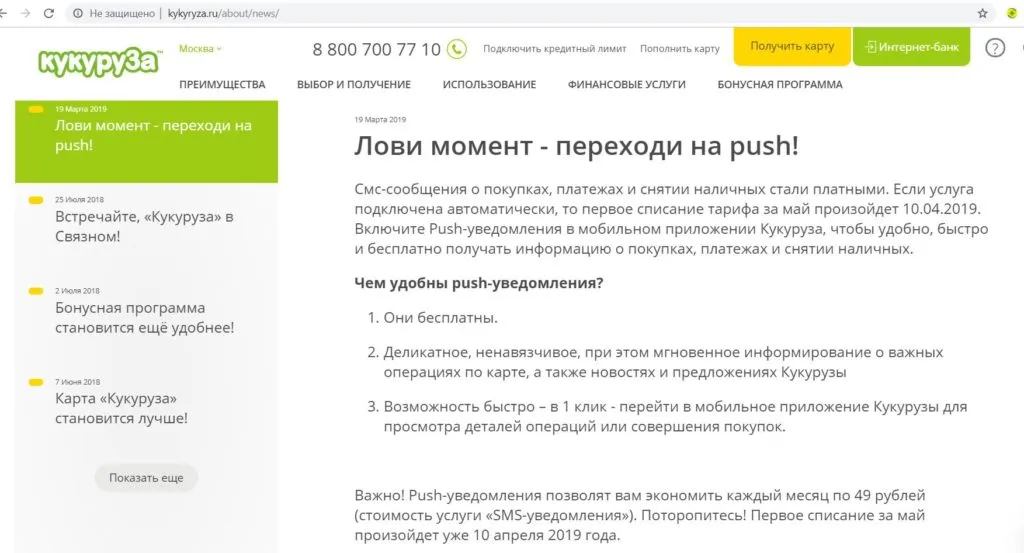1024x553 pixels.
Task: Click the sidebar date 2 Июля 2018
Action: pyautogui.click(x=77, y=291)
